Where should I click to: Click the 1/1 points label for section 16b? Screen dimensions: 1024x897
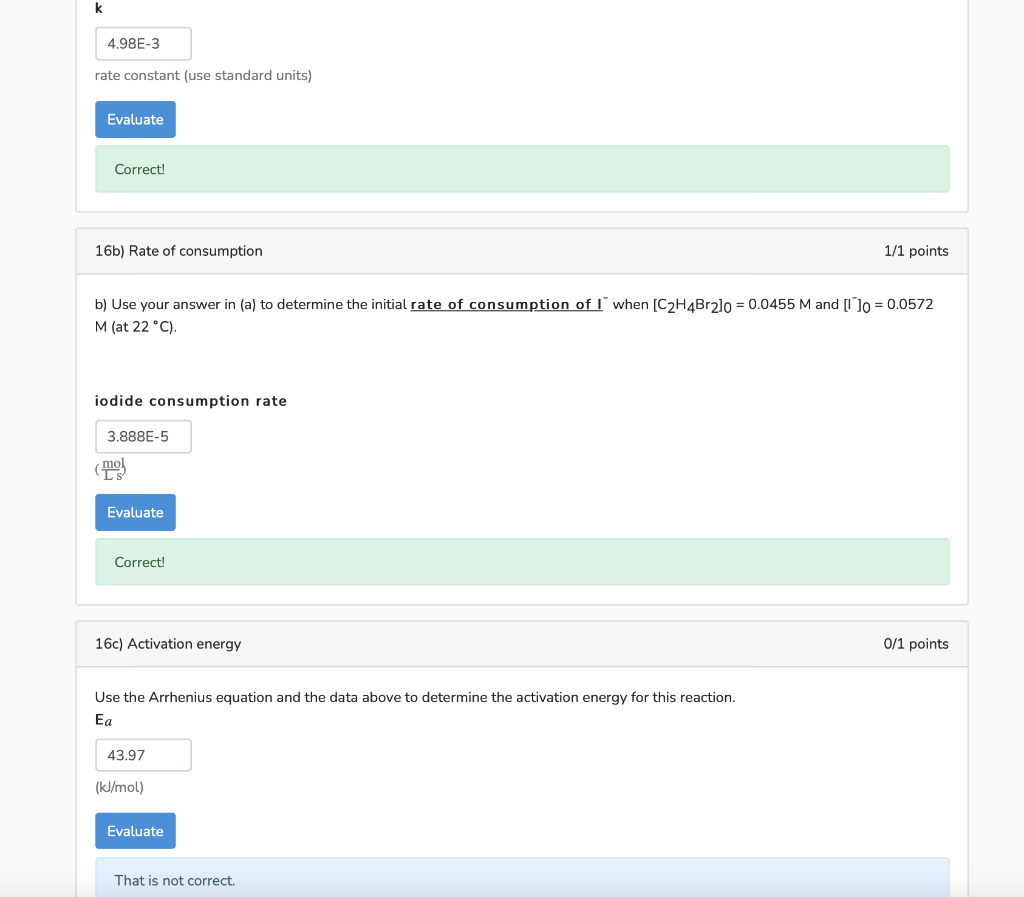coord(916,251)
